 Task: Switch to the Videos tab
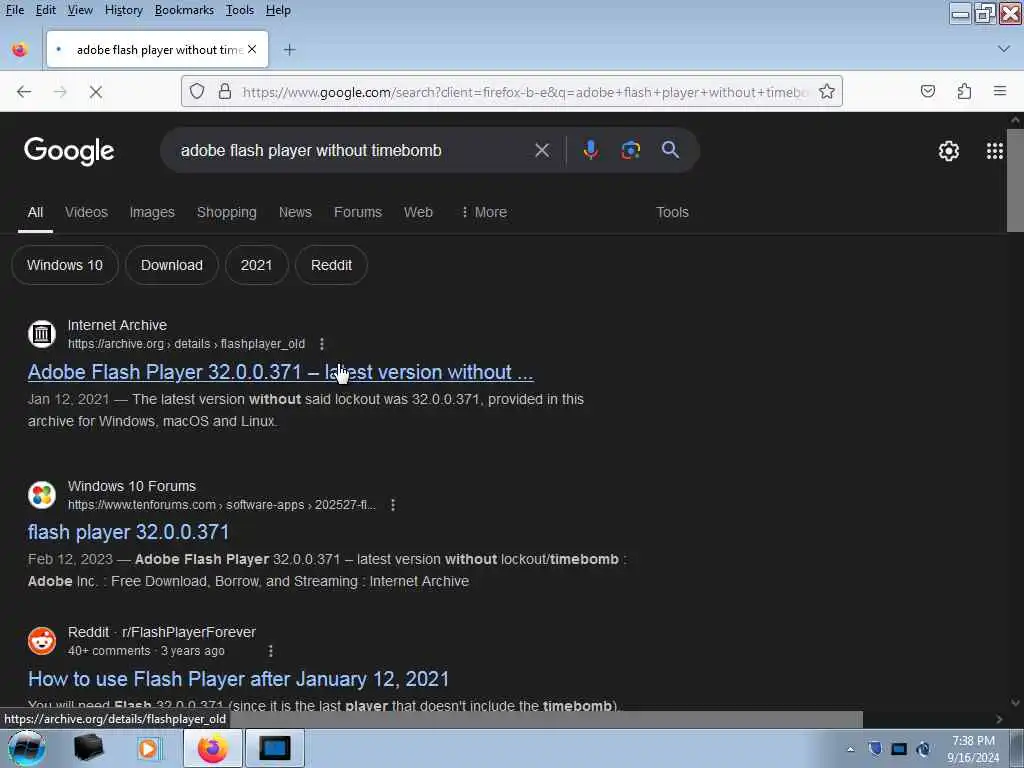pyautogui.click(x=86, y=212)
